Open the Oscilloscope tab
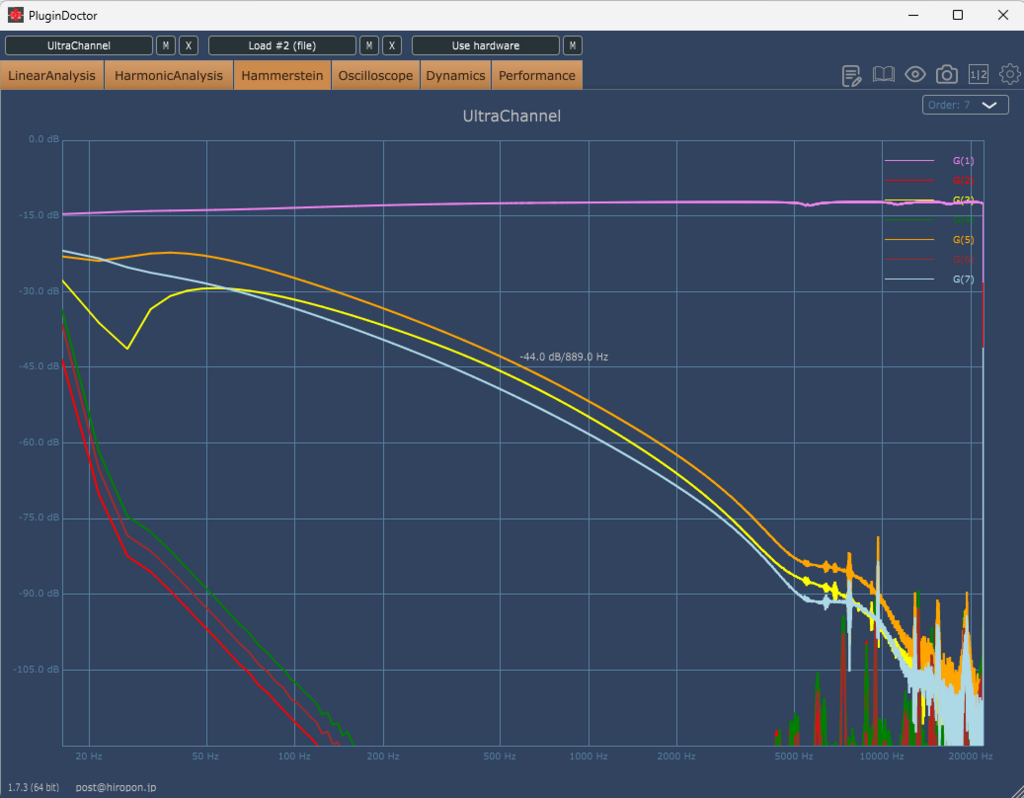Image resolution: width=1024 pixels, height=798 pixels. [x=376, y=75]
